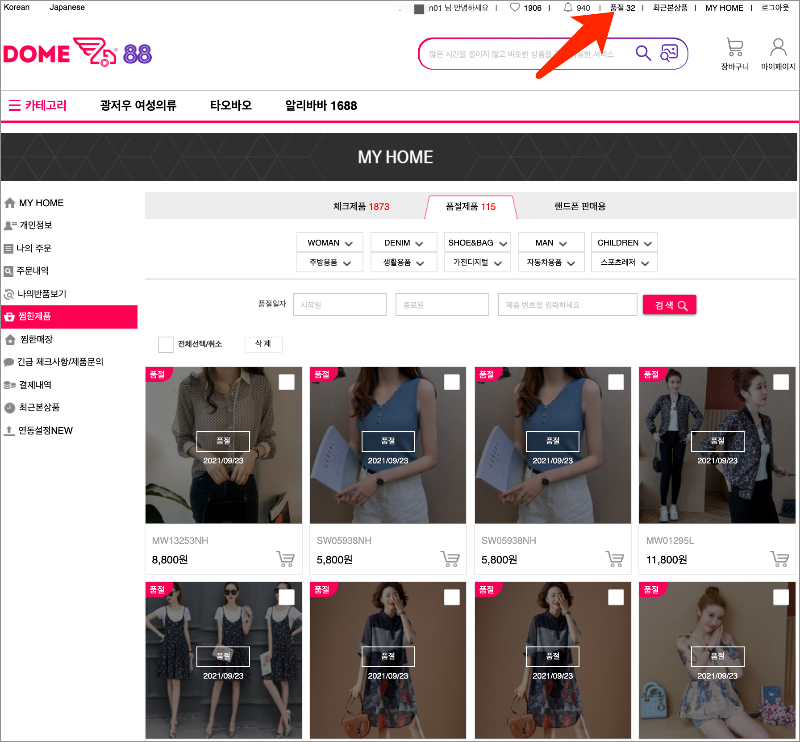Screen dimensions: 800x742
Task: Click the heart wishlist icon with 1906
Action: pos(516,8)
